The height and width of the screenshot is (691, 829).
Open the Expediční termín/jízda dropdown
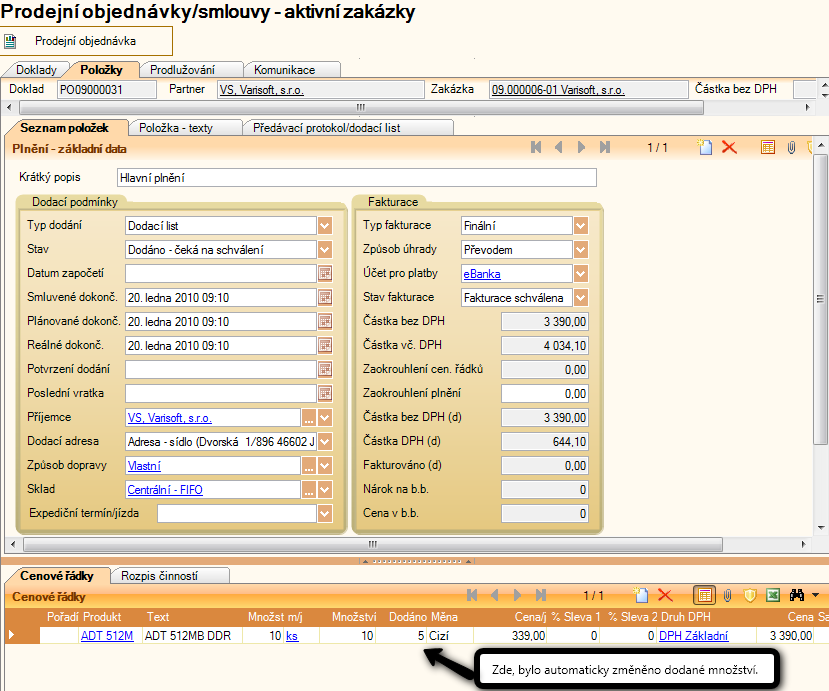click(x=325, y=513)
